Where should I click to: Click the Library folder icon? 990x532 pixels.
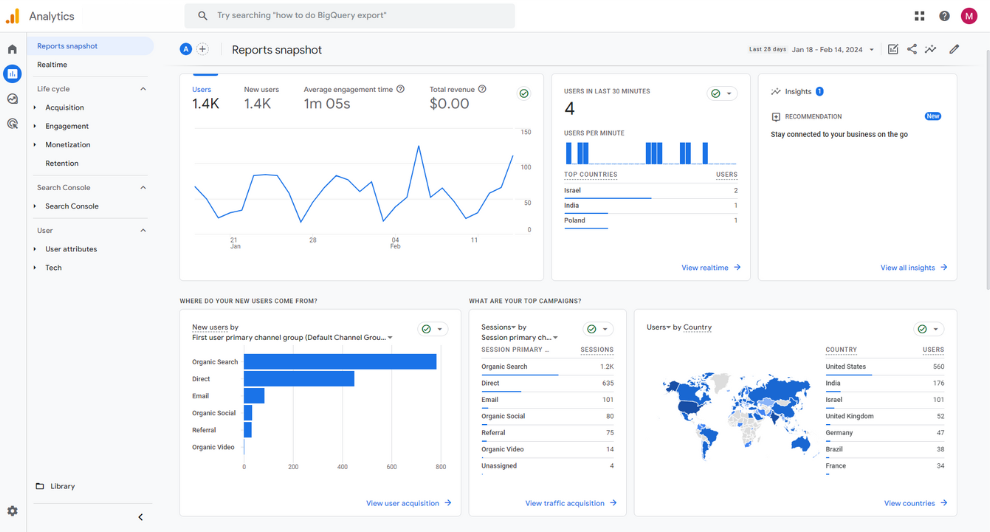click(x=40, y=486)
